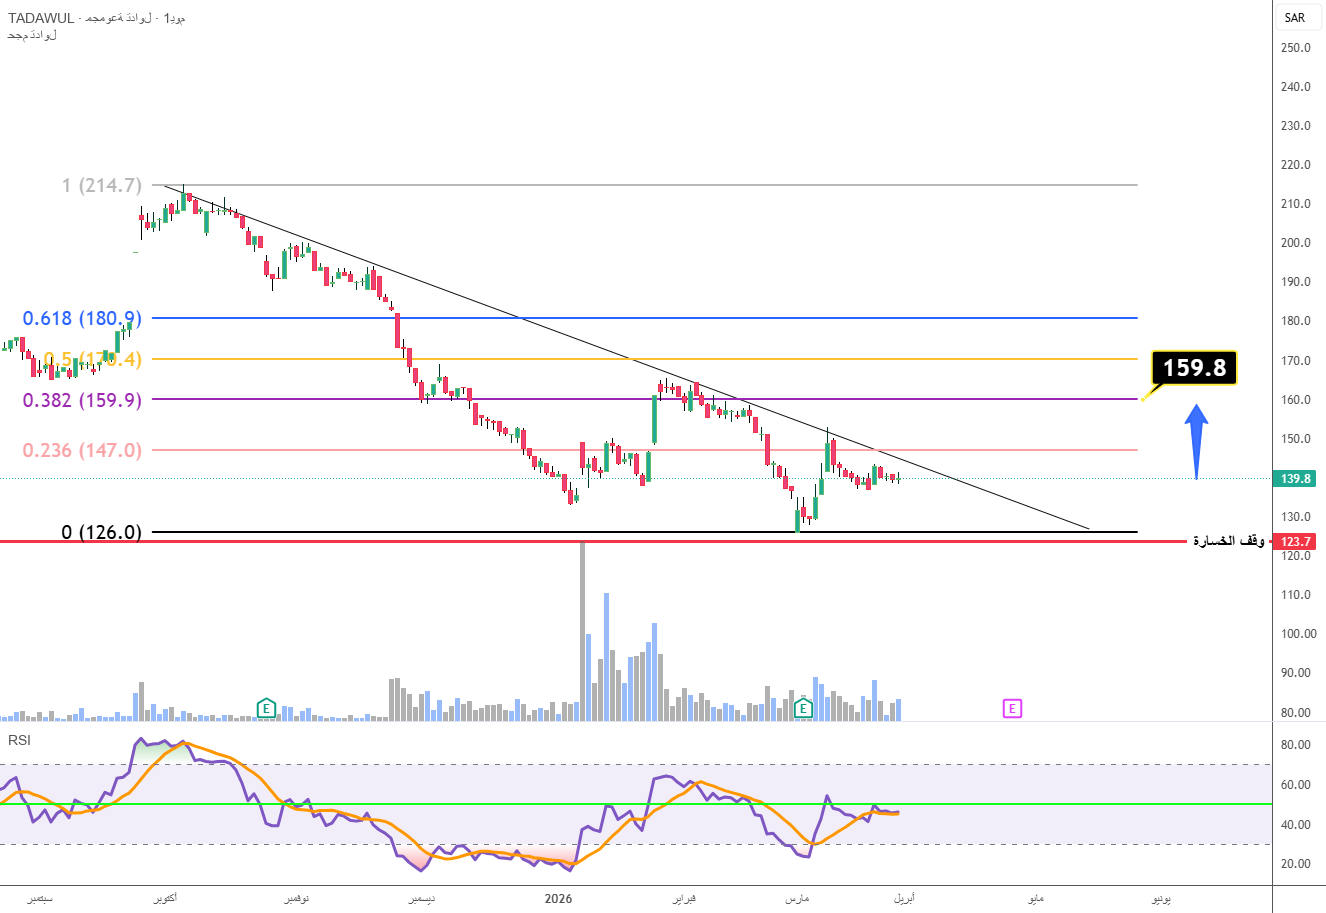Select the 0.382 (159.9) Fibonacci level label
This screenshot has width=1326, height=913.
coord(82,400)
